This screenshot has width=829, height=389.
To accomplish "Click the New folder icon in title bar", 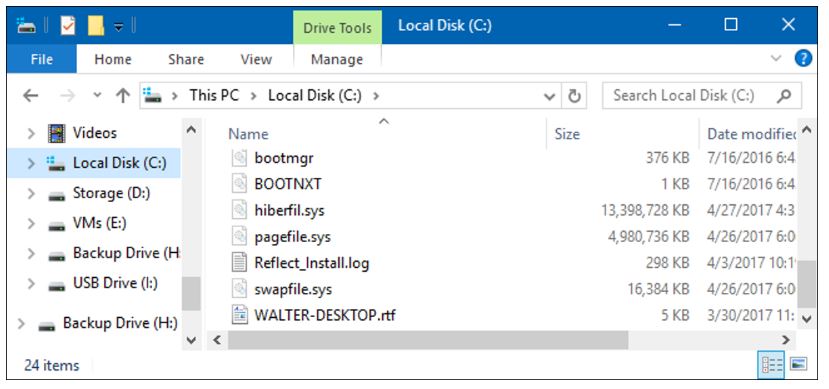I will [x=96, y=25].
